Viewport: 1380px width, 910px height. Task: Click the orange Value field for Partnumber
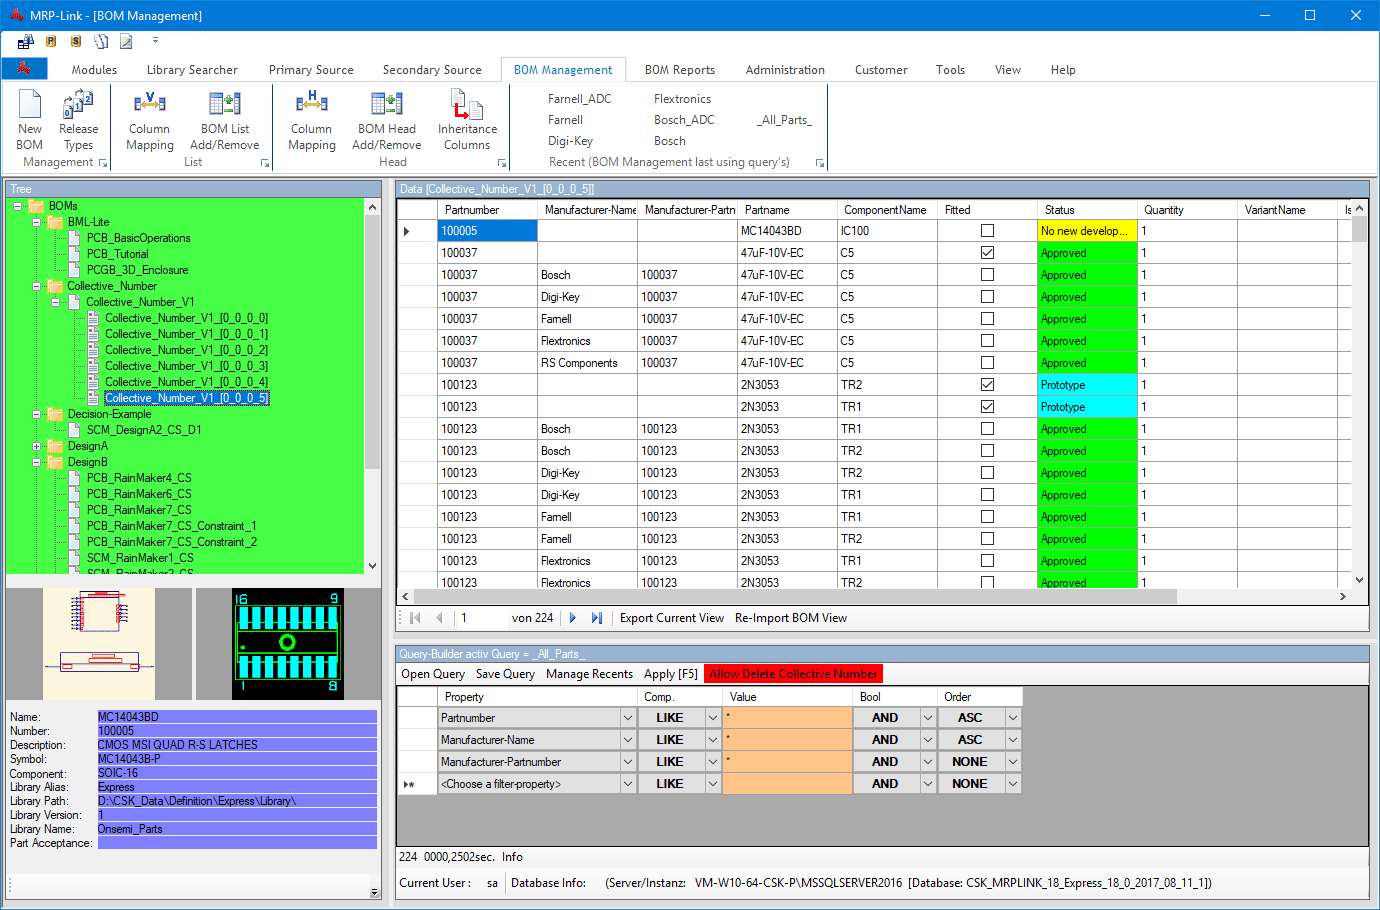787,718
